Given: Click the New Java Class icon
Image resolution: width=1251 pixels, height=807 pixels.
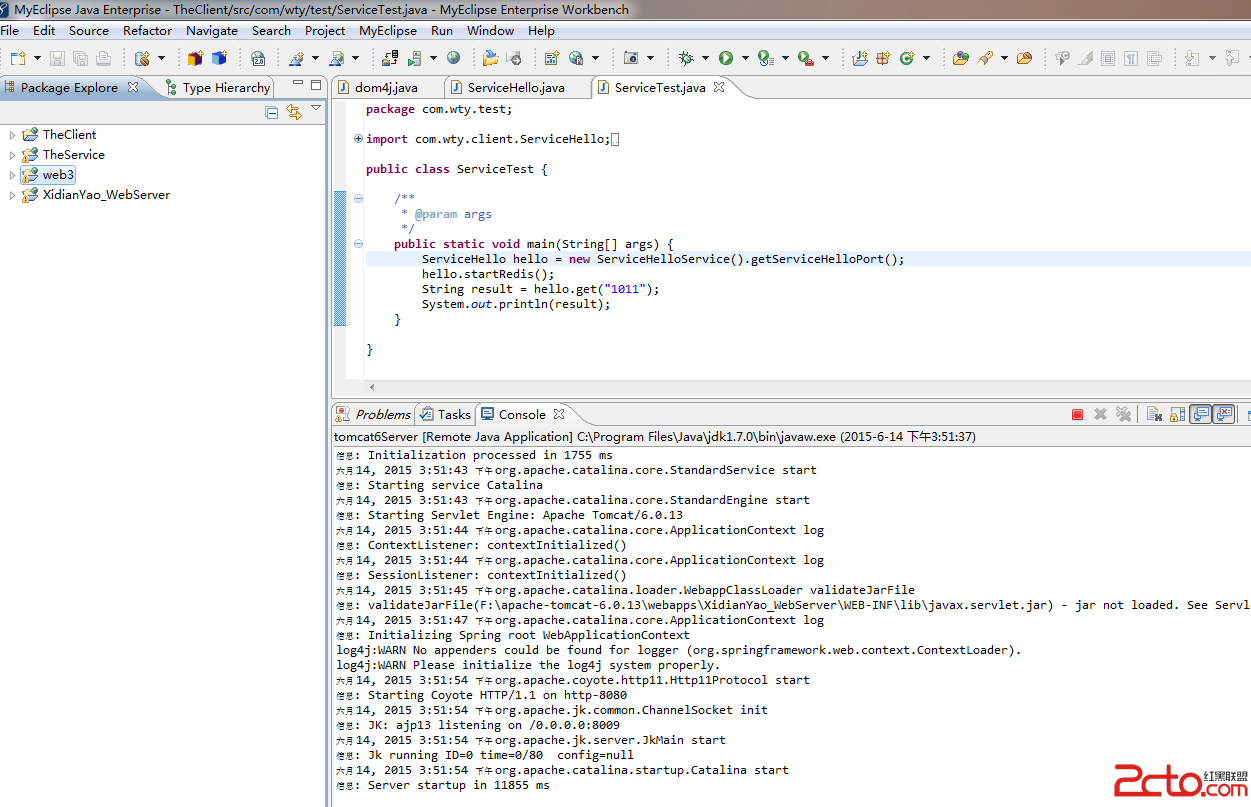Looking at the screenshot, I should [907, 58].
